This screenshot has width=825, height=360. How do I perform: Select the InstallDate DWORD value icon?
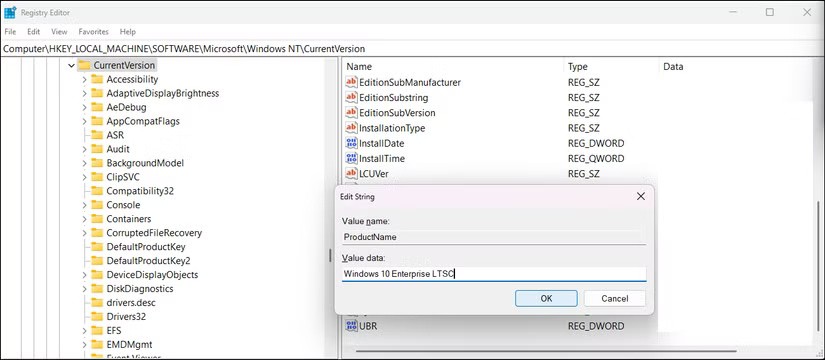tap(351, 143)
